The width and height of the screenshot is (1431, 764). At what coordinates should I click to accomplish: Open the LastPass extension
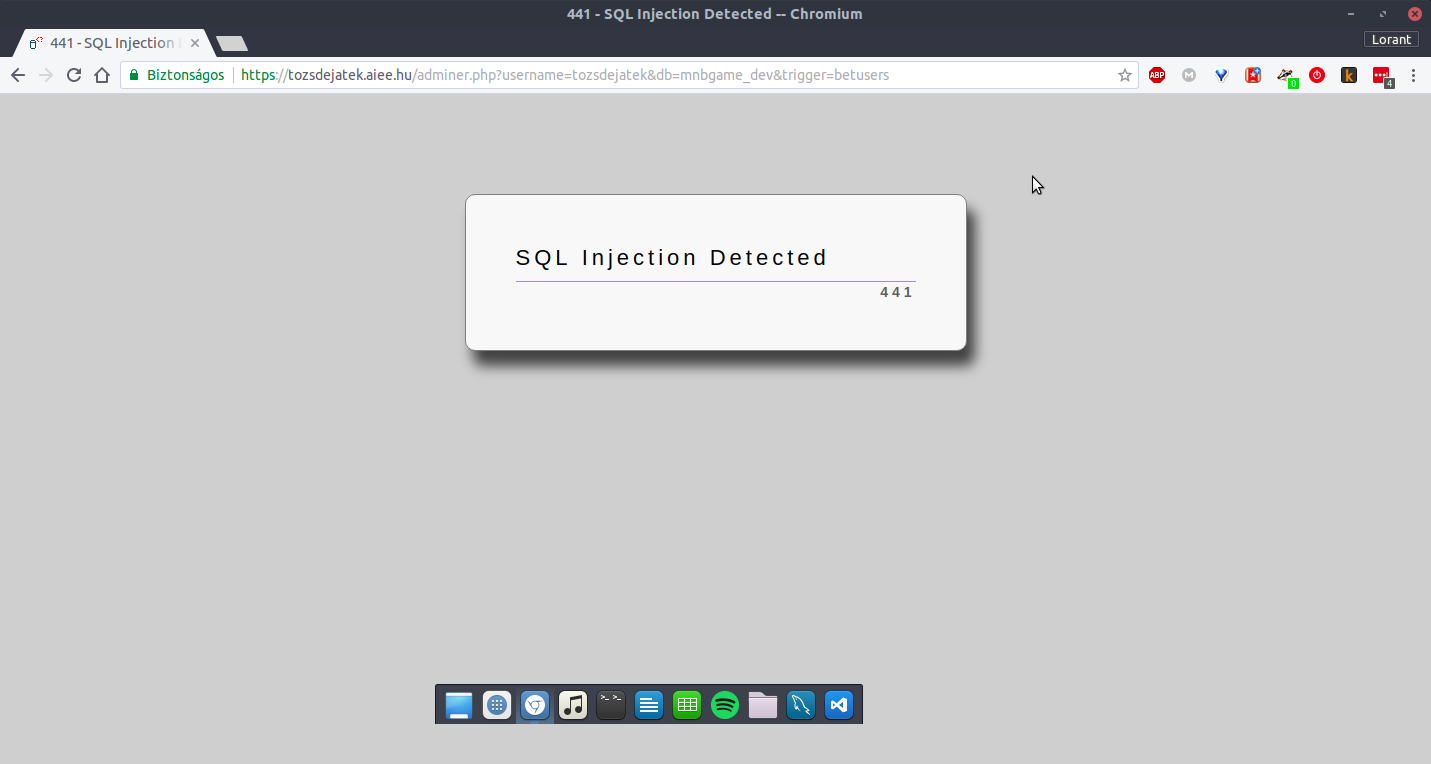(1382, 76)
